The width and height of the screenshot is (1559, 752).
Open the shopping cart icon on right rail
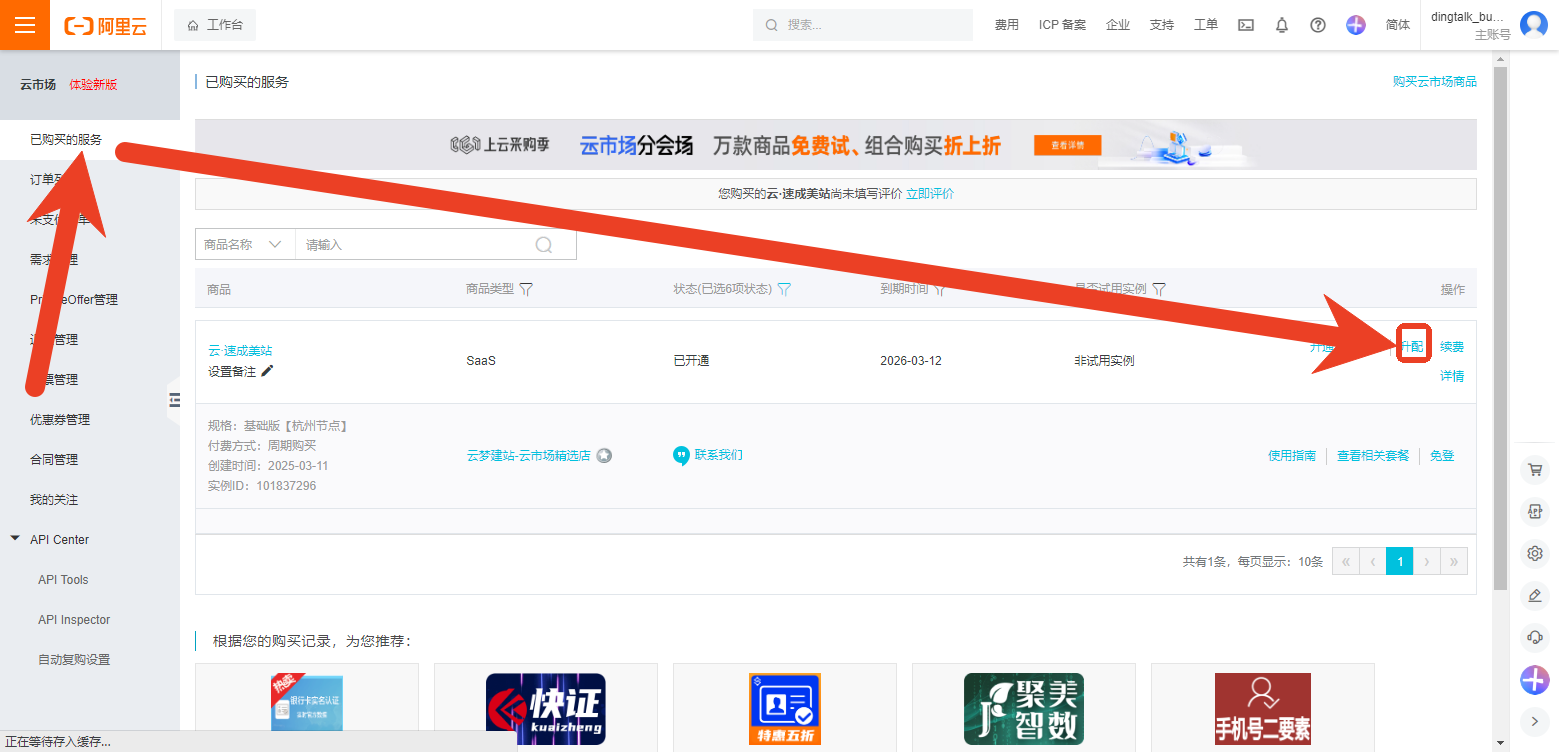point(1535,470)
